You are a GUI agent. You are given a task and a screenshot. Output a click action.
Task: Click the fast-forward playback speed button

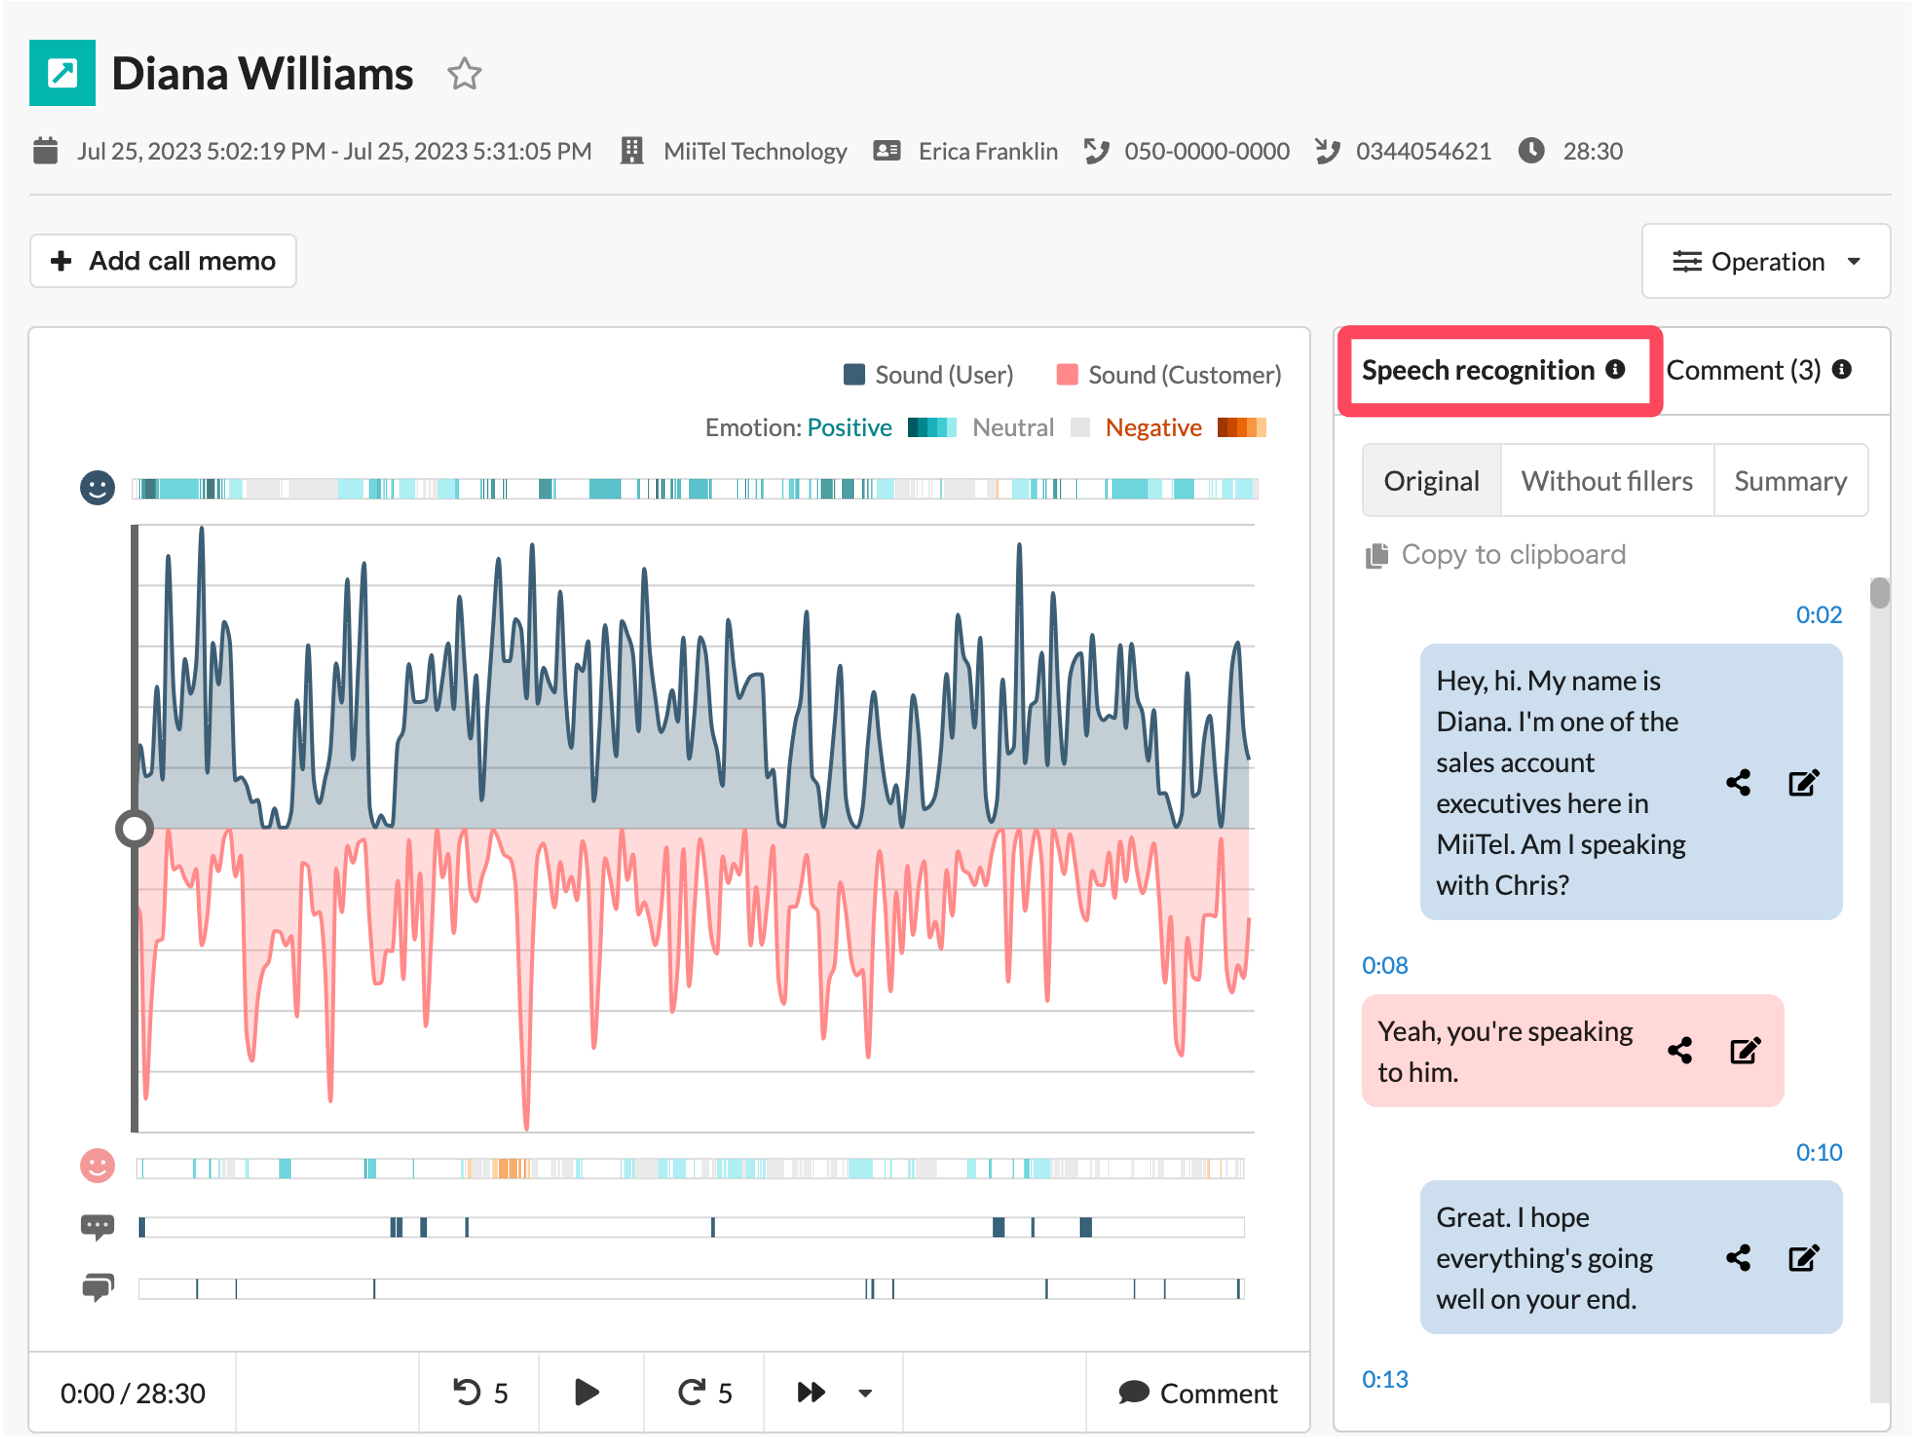(x=811, y=1393)
